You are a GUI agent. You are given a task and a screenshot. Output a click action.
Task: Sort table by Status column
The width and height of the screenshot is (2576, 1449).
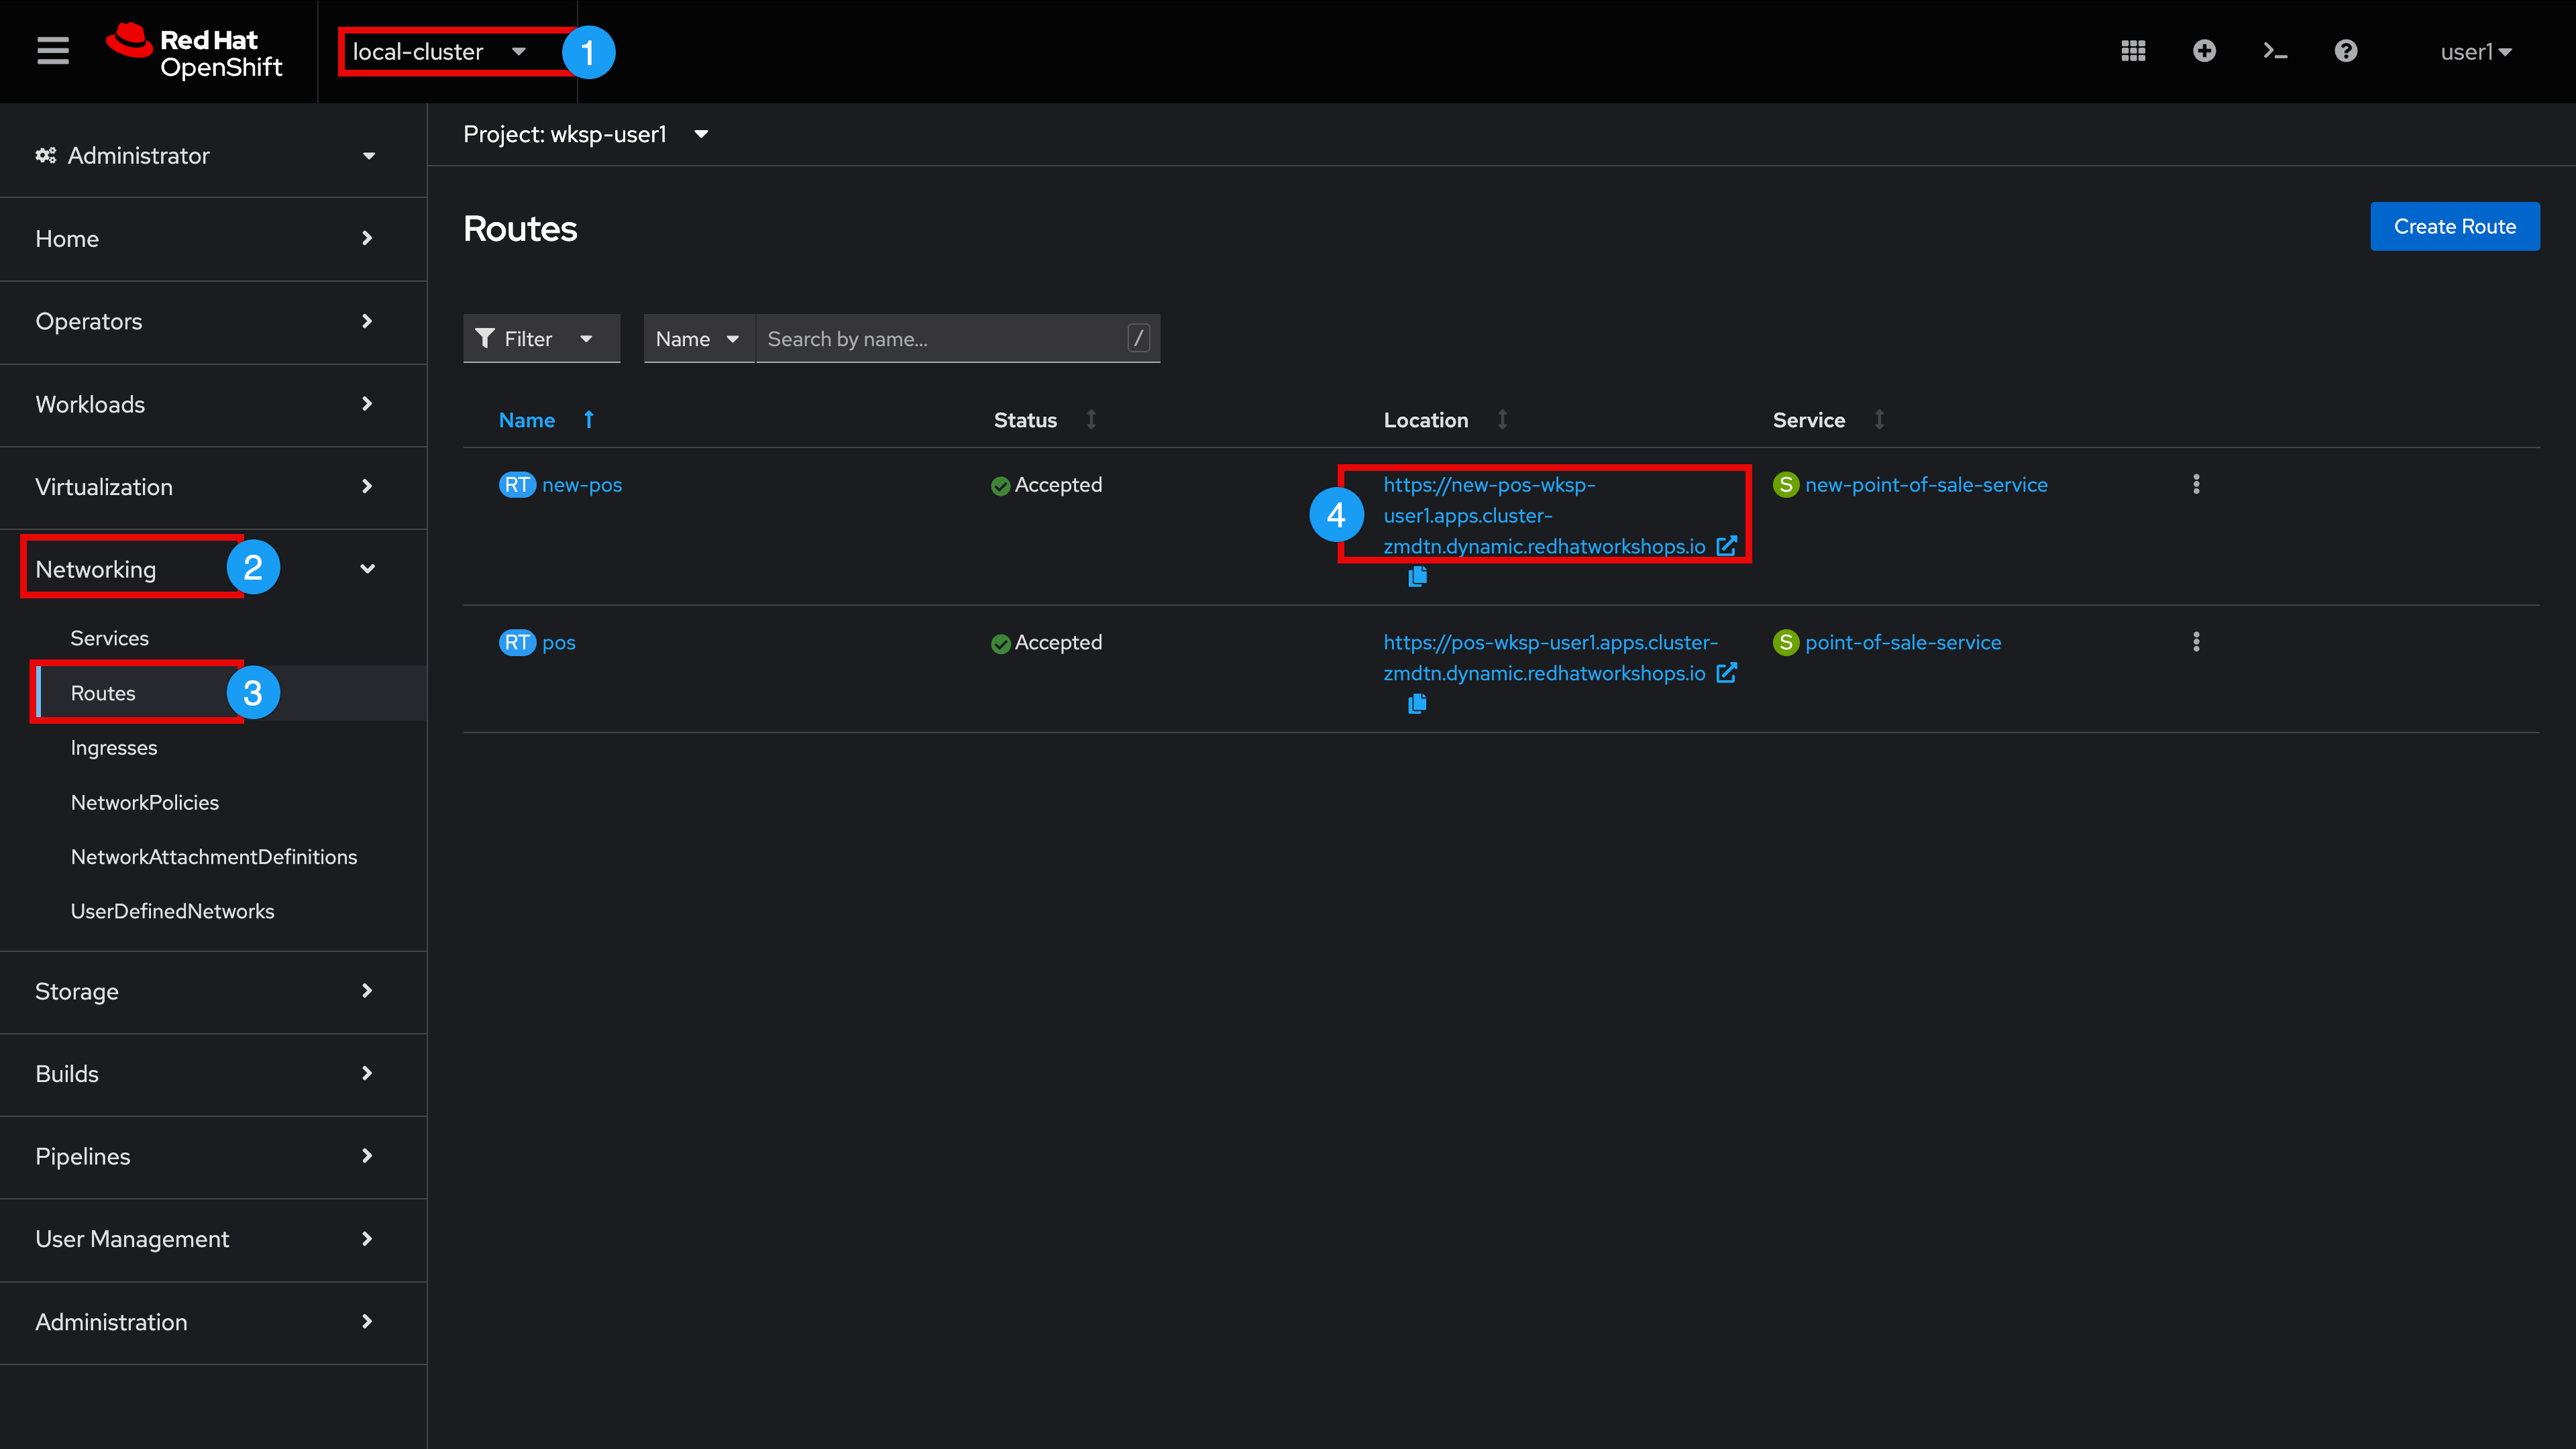[1091, 420]
